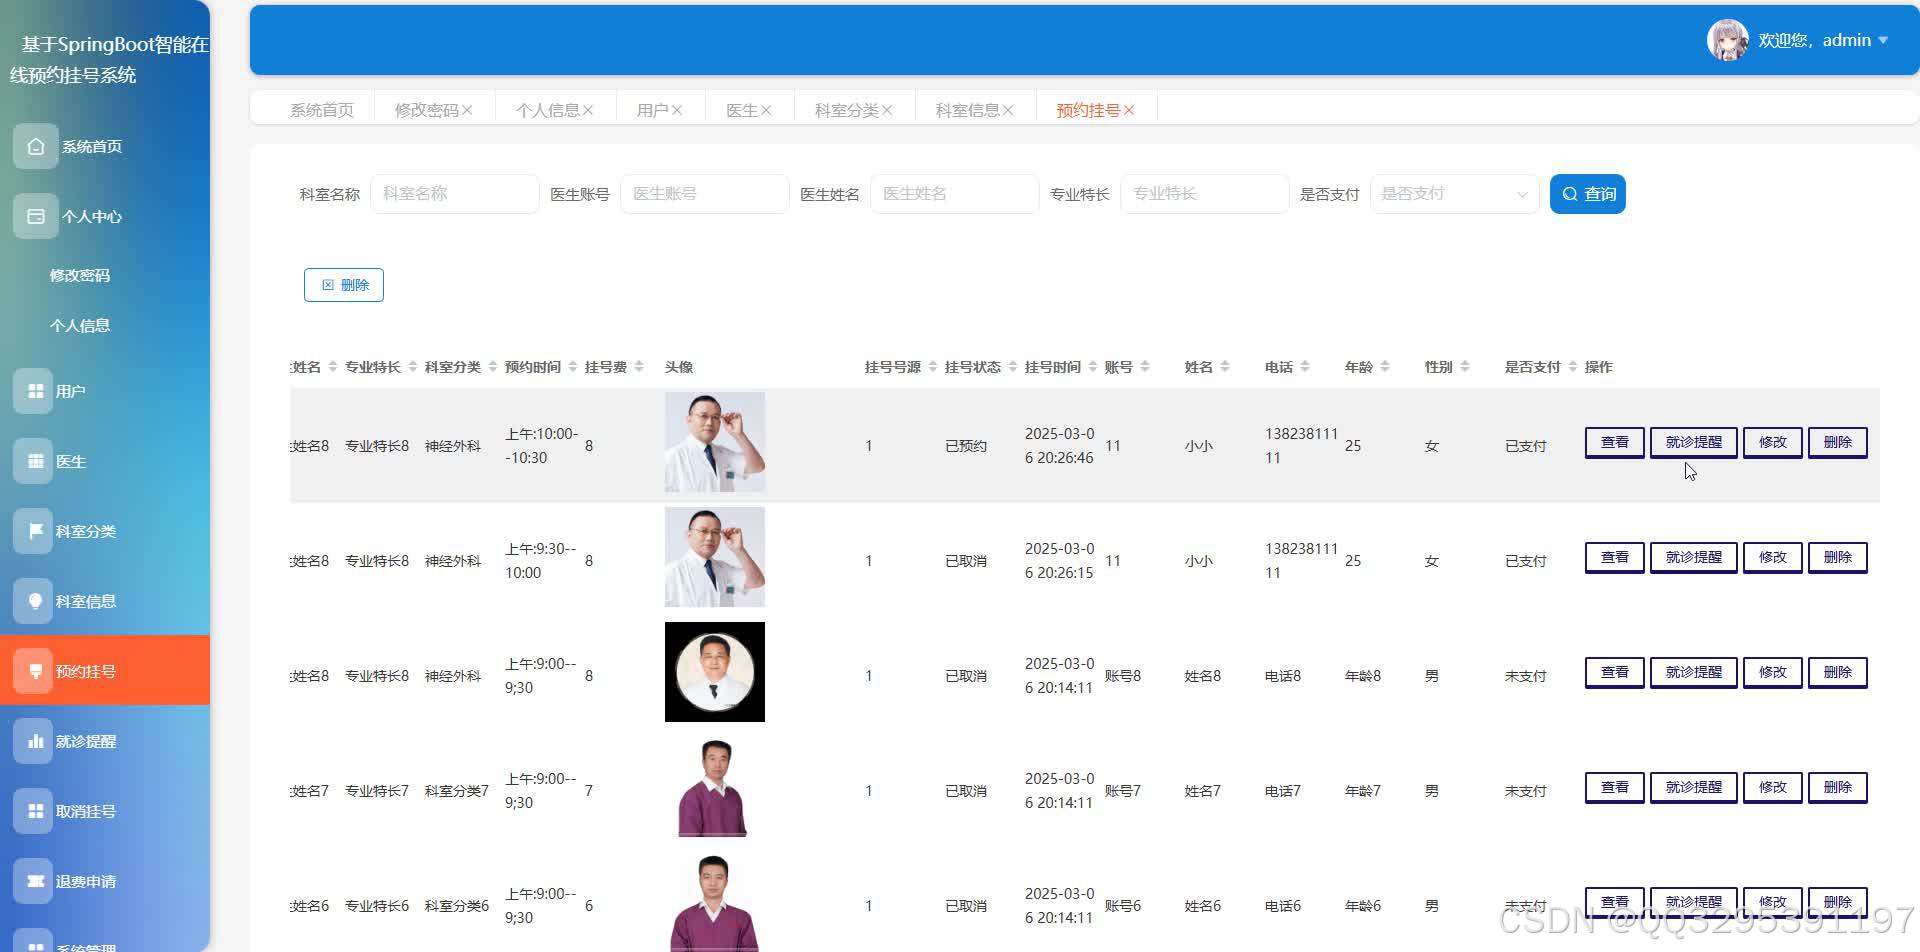Open the 是否支付 filter dropdown
The image size is (1920, 952).
1454,193
